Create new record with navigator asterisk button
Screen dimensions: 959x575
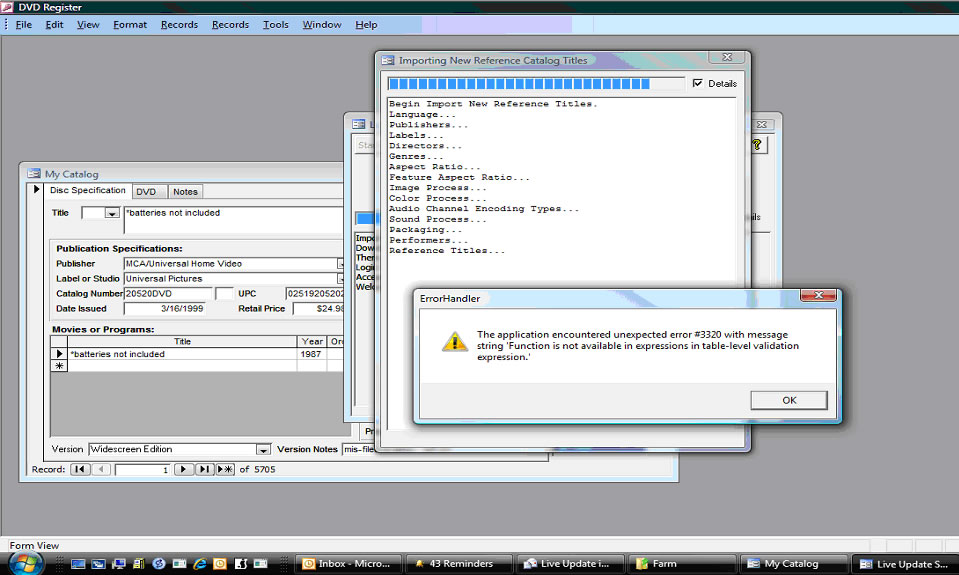[225, 469]
